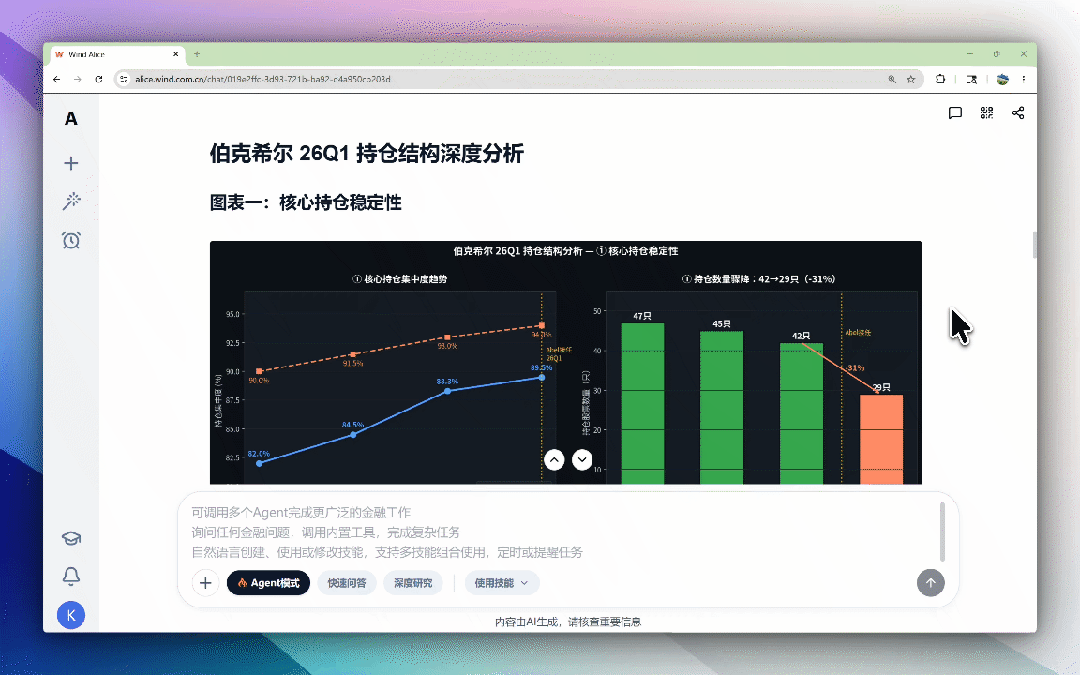
Task: Open the graduation cap learning icon
Action: pyautogui.click(x=71, y=538)
